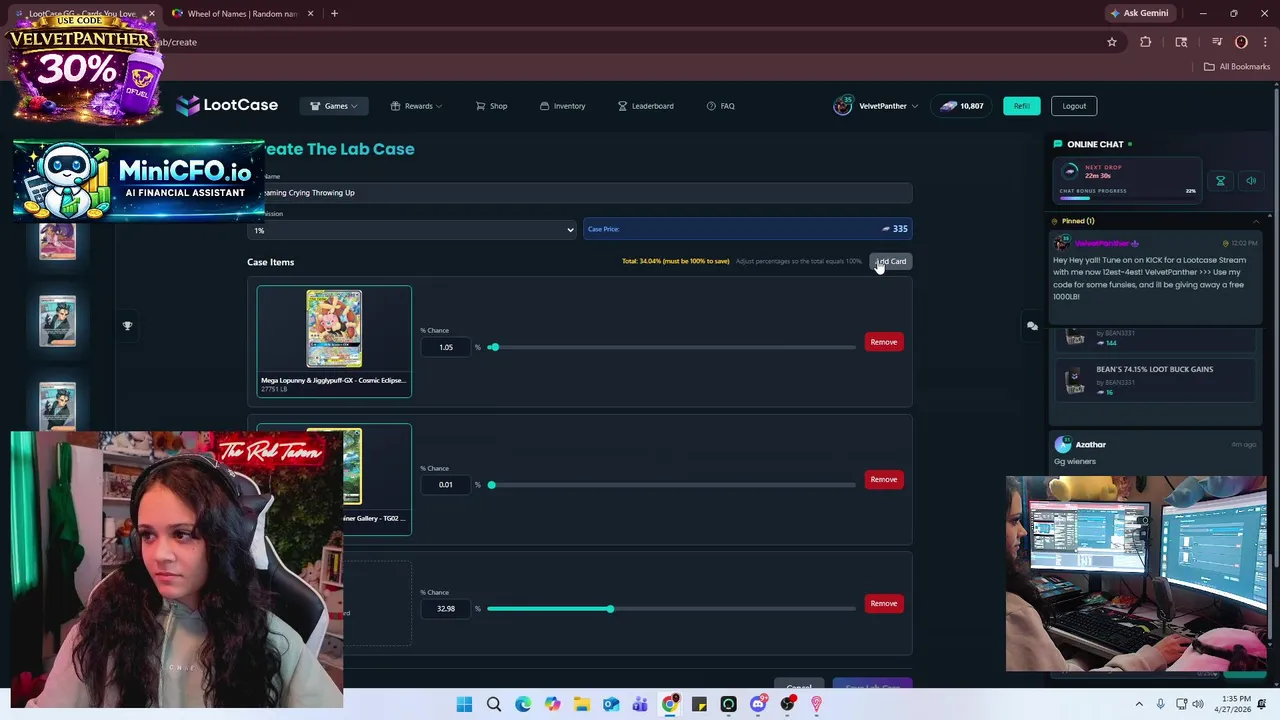
Task: Open Outlook from the taskbar
Action: point(611,705)
